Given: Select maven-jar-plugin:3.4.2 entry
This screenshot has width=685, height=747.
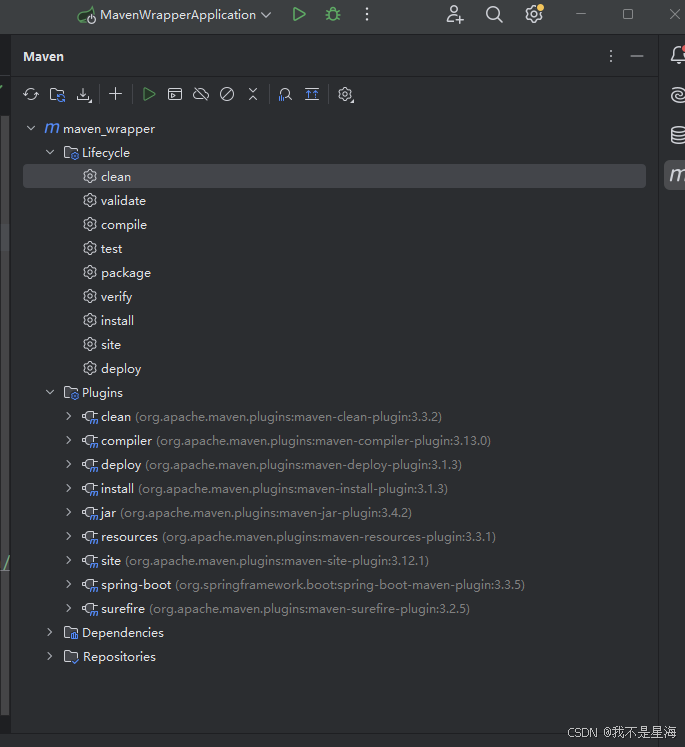Looking at the screenshot, I should (x=266, y=513).
